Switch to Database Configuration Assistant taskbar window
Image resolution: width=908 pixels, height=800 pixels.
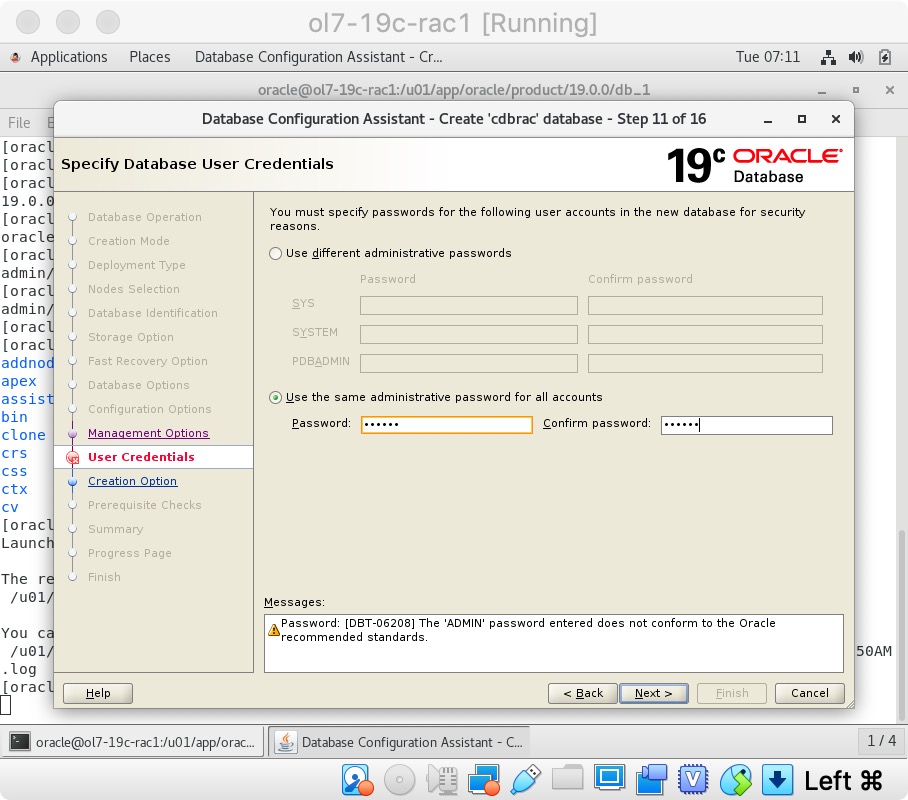[400, 741]
